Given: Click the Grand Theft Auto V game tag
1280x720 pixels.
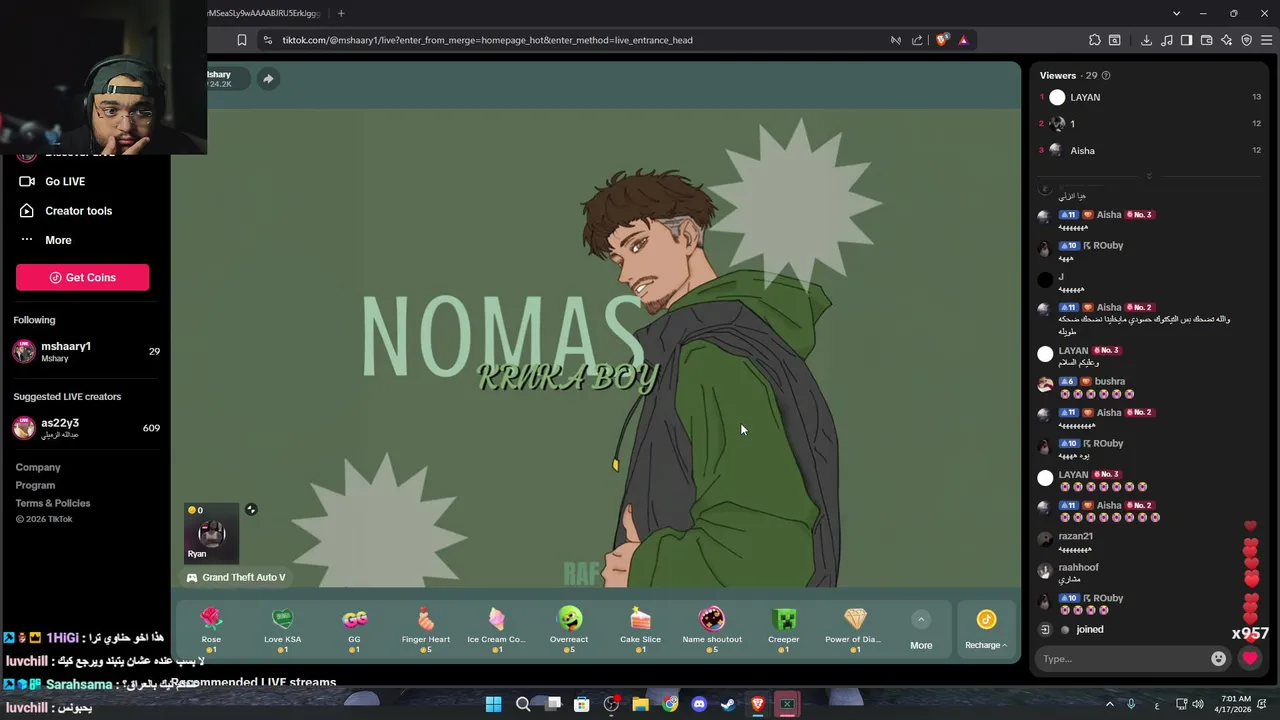Looking at the screenshot, I should coord(236,577).
